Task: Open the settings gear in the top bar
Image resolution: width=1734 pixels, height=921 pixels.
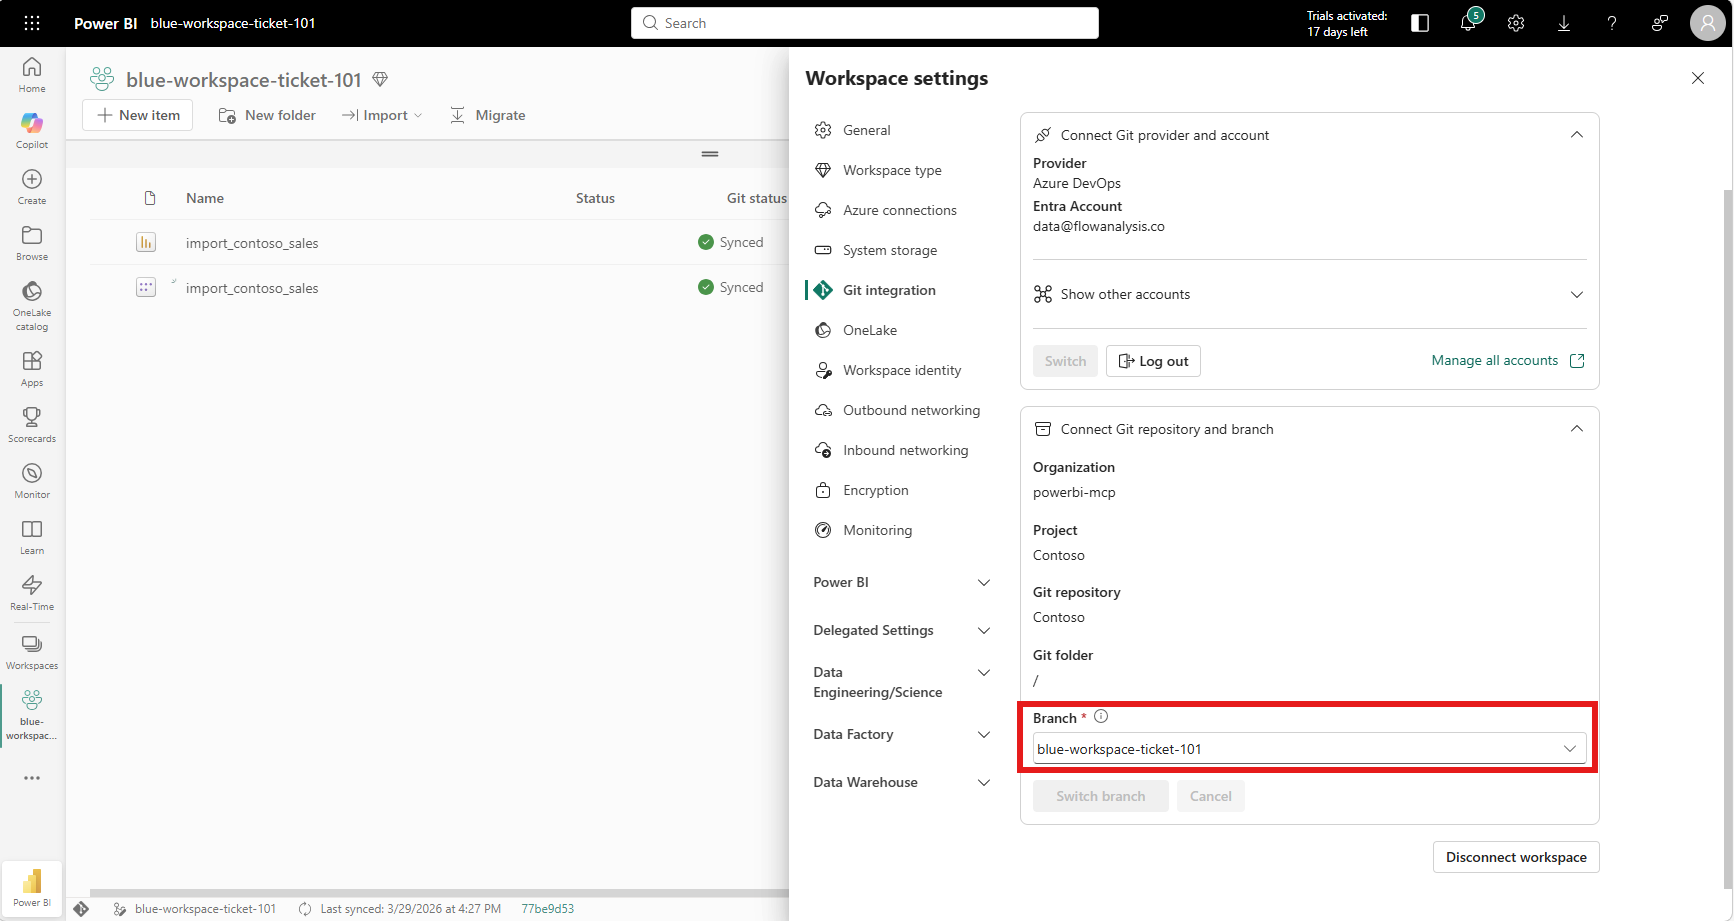Action: tap(1516, 23)
